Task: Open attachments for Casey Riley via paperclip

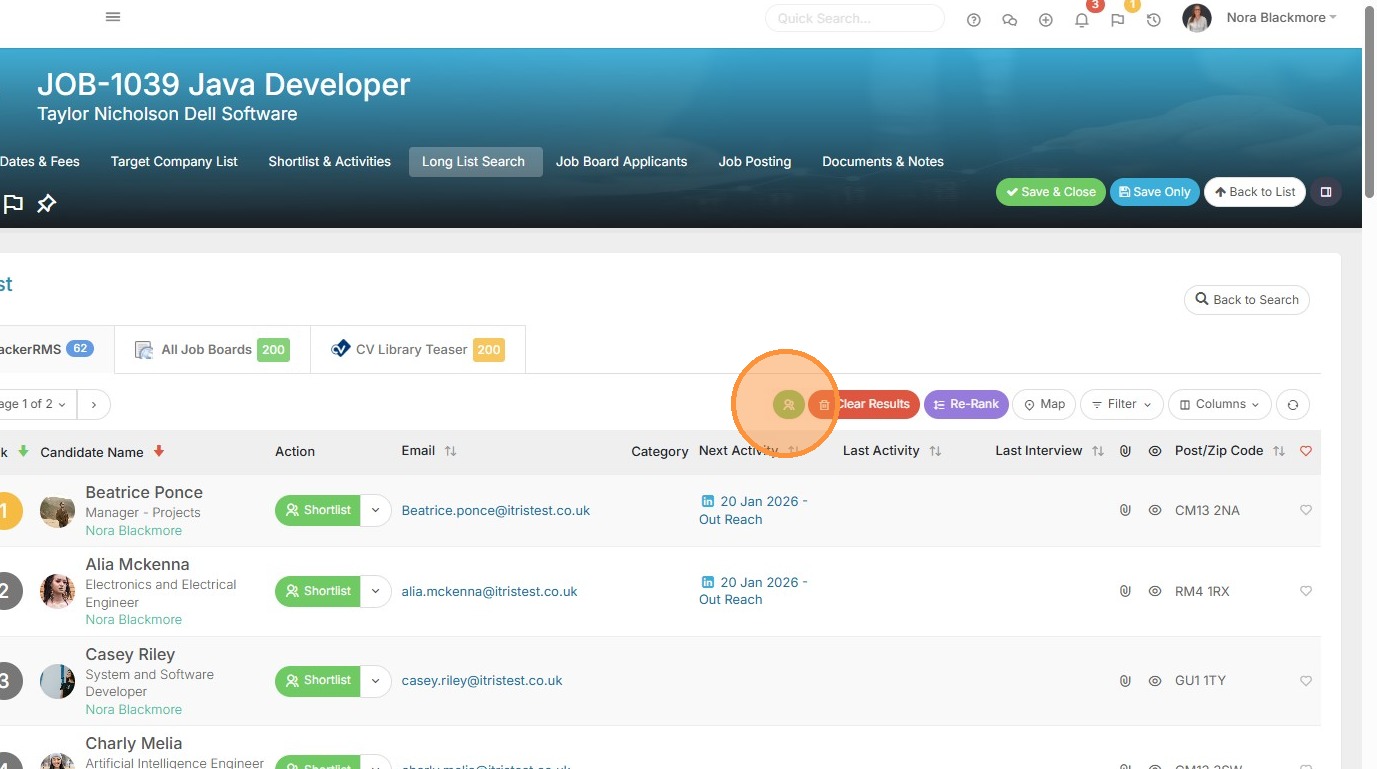Action: click(1125, 681)
